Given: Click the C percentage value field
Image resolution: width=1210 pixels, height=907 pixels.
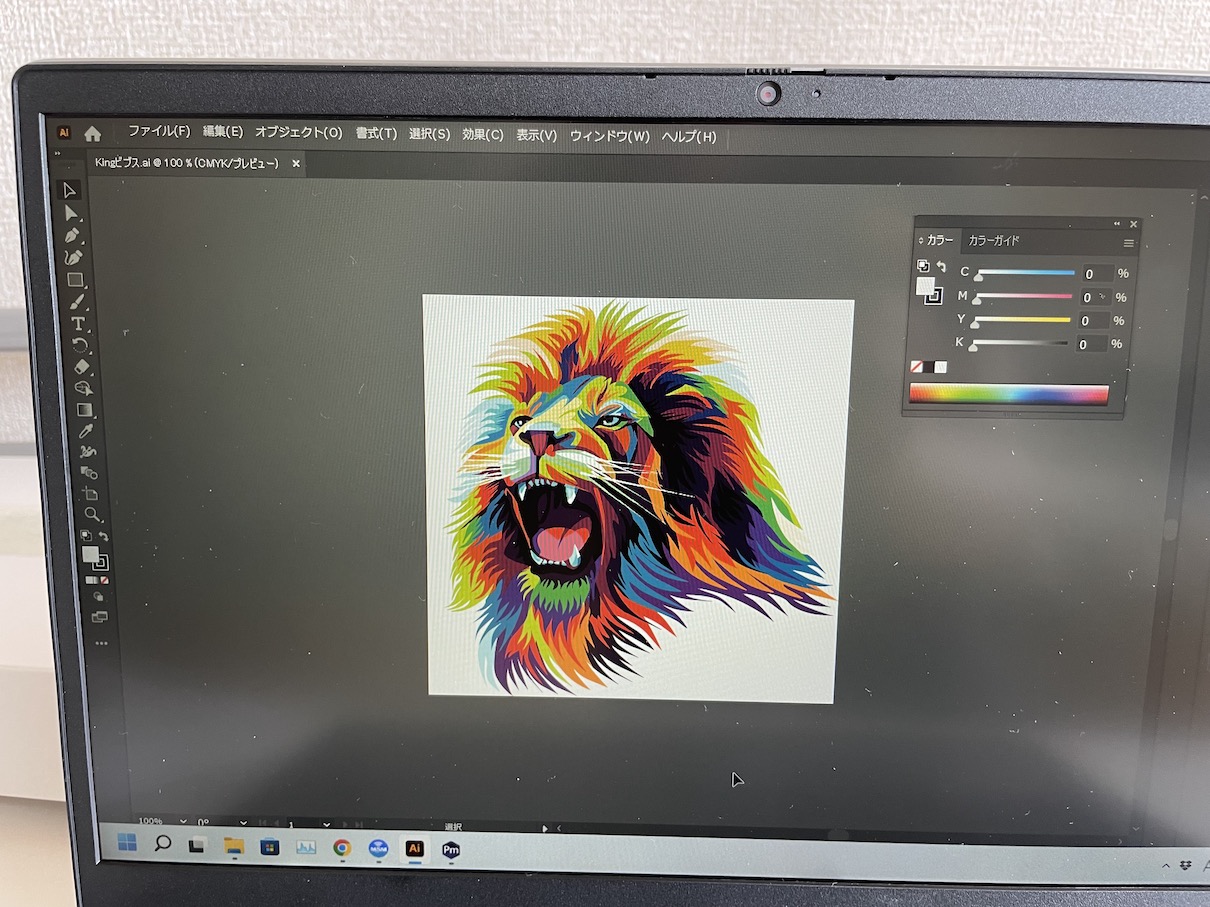Looking at the screenshot, I should click(x=1097, y=274).
